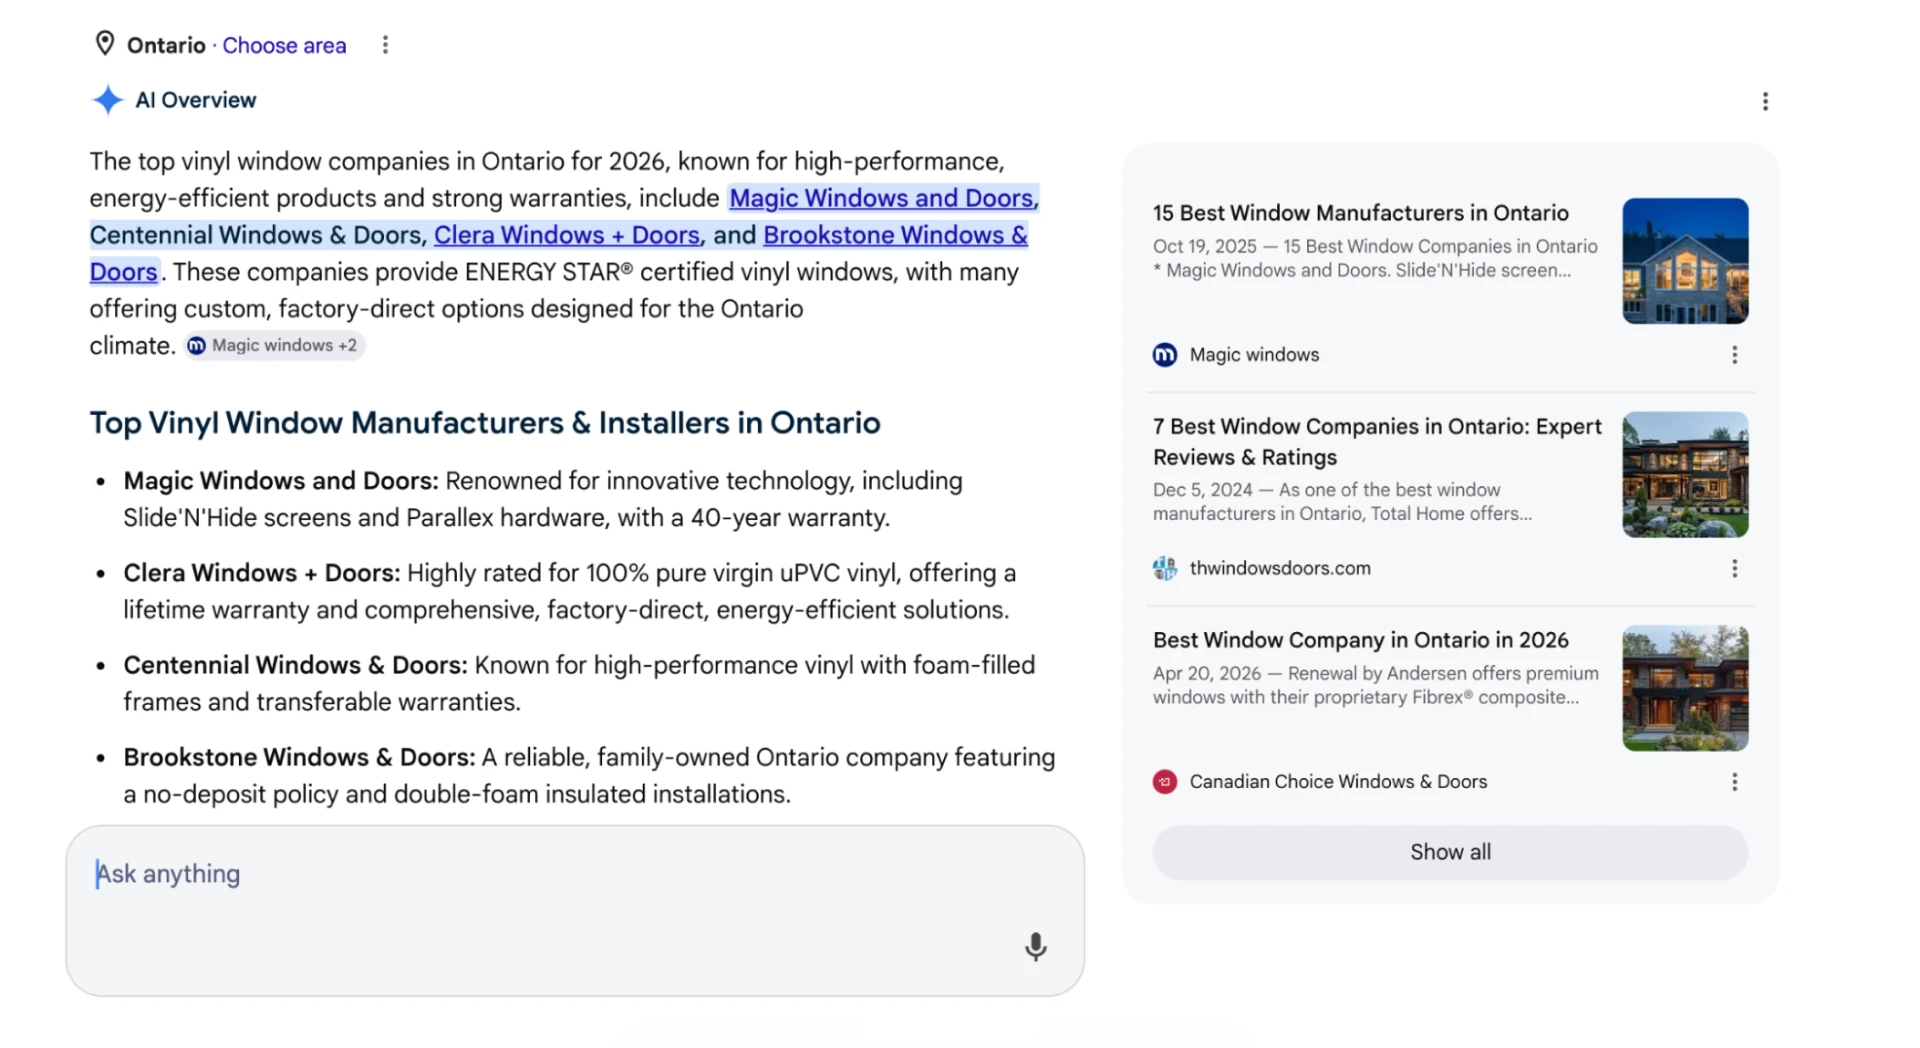Click the Brookstone Windows & Doors bullet title

pos(299,757)
